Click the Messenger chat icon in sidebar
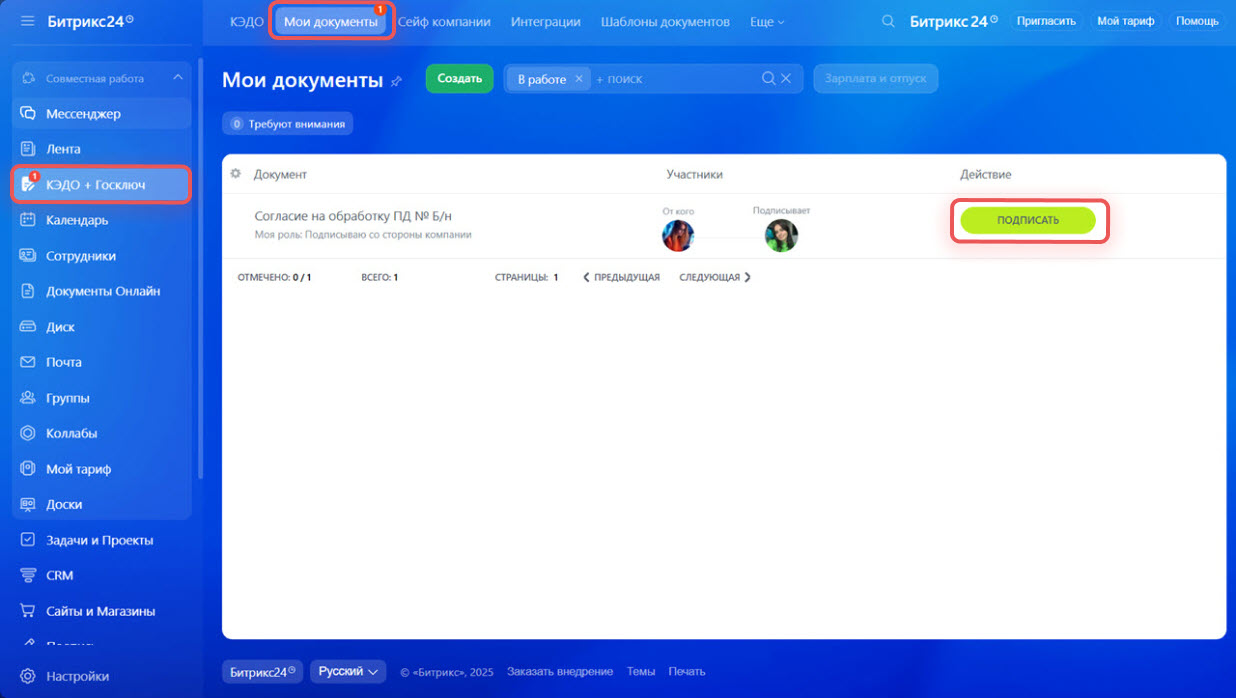This screenshot has width=1236, height=698. [x=28, y=114]
